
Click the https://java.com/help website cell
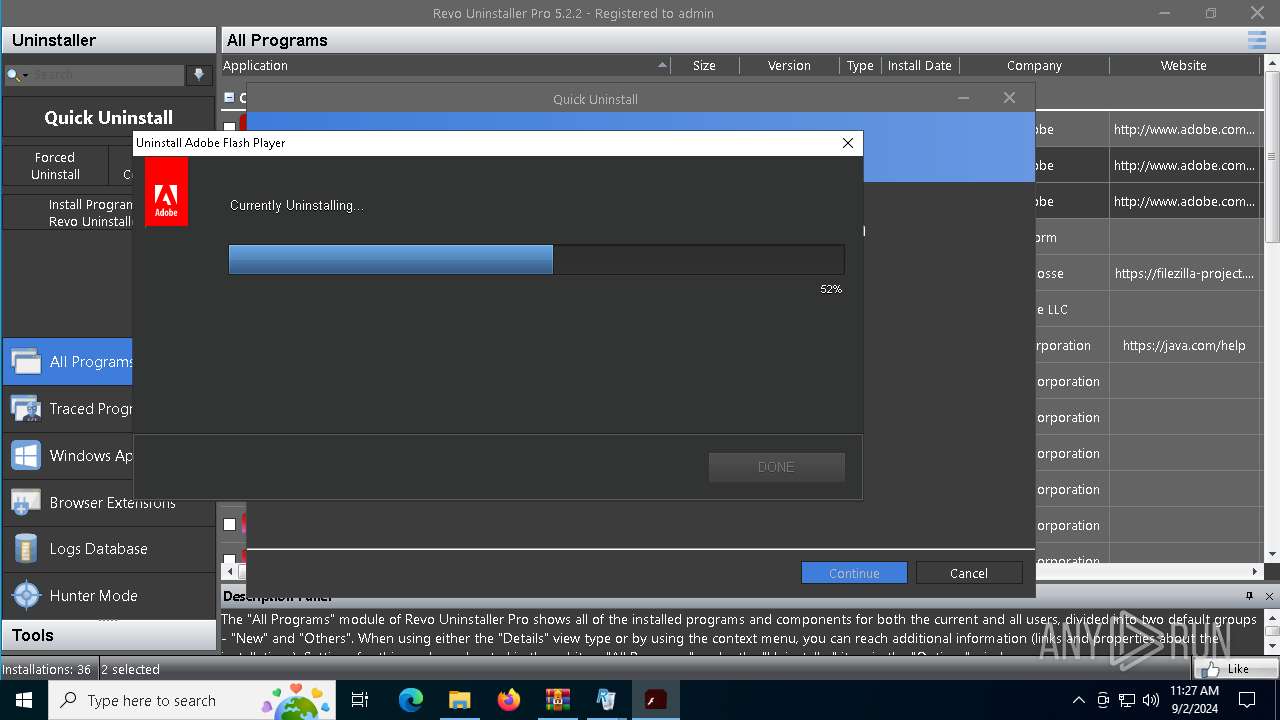1184,345
